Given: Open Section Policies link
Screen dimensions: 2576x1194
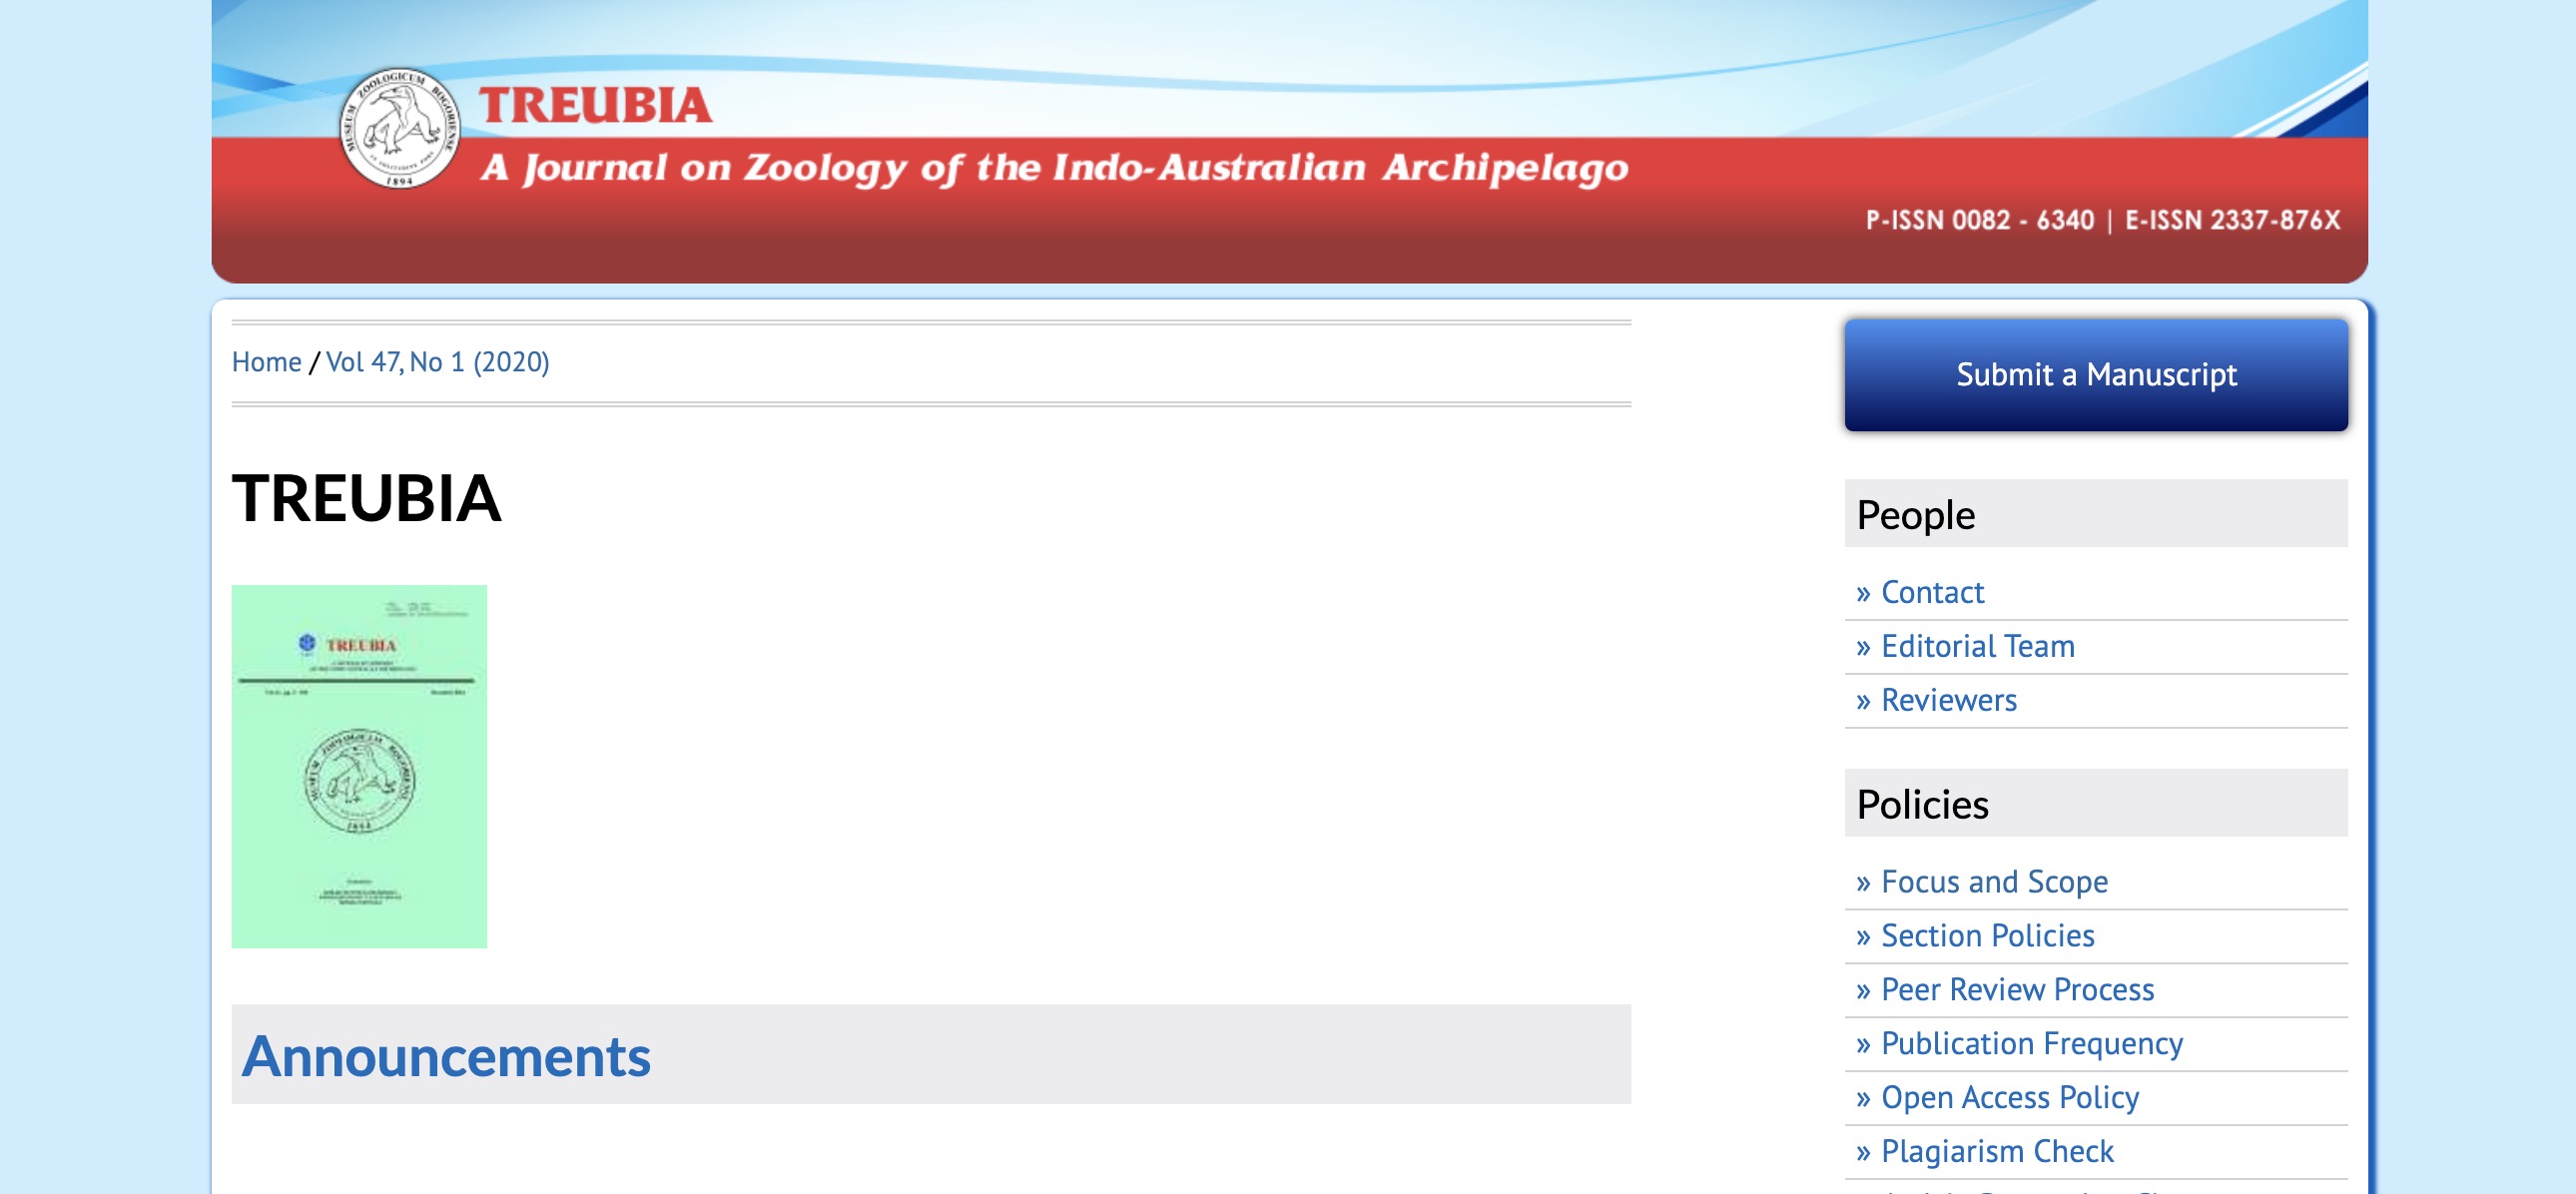Looking at the screenshot, I should tap(1986, 935).
